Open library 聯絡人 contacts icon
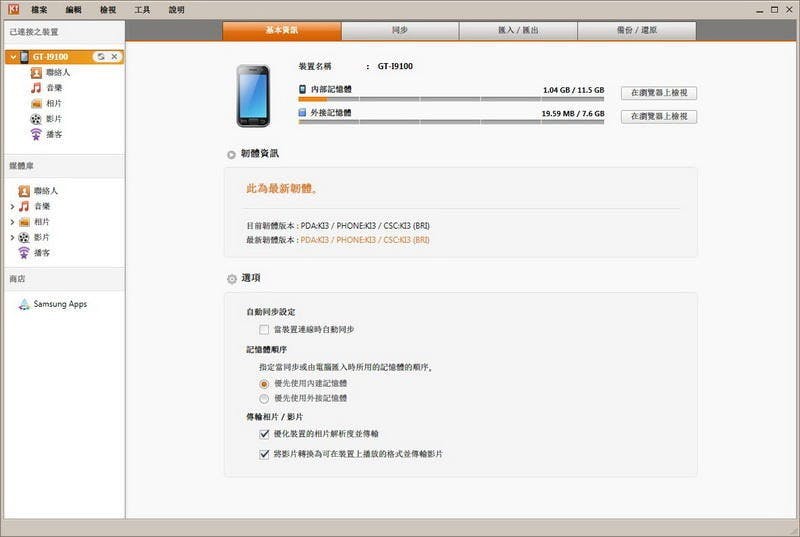800x537 pixels. point(24,191)
